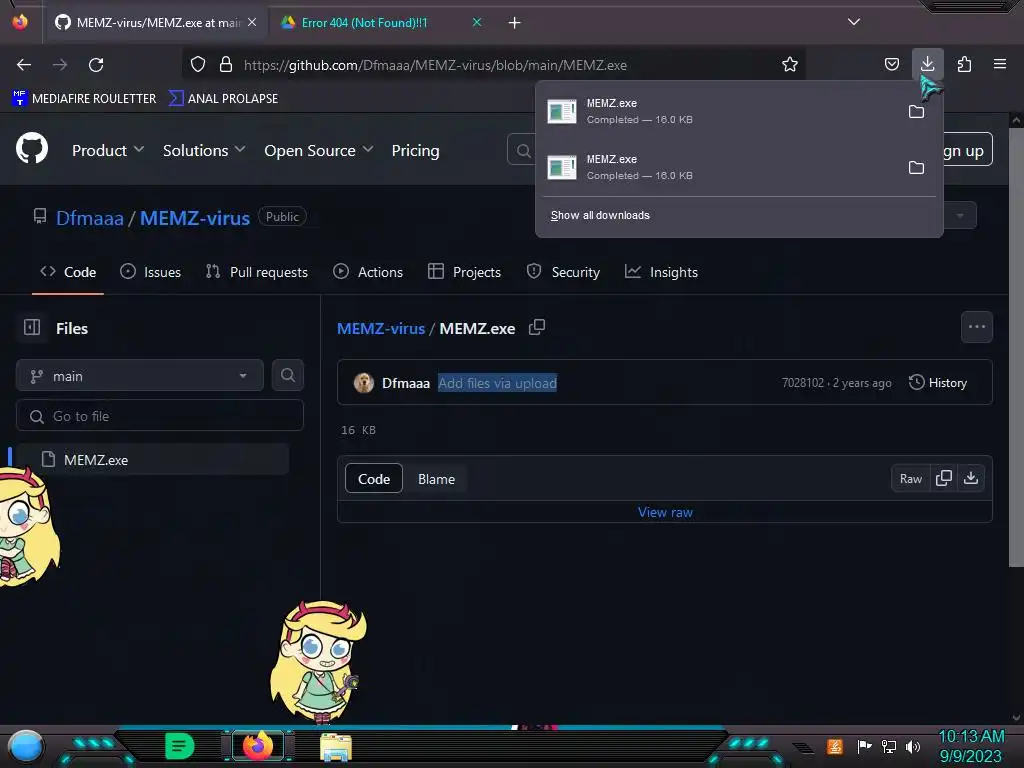Close the Error 404 tab
Image resolution: width=1024 pixels, height=768 pixels.
(x=477, y=22)
